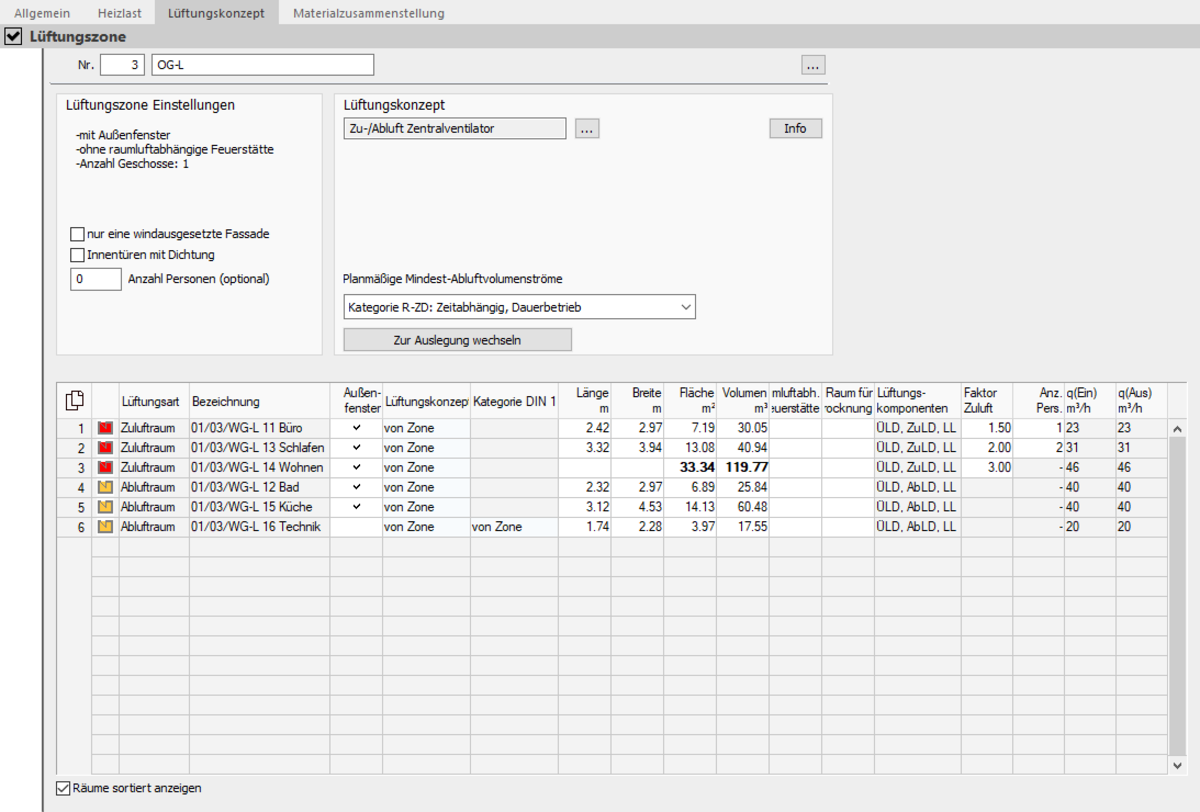The height and width of the screenshot is (812, 1200).
Task: Click red supply-air icon for Büro row
Action: (105, 427)
